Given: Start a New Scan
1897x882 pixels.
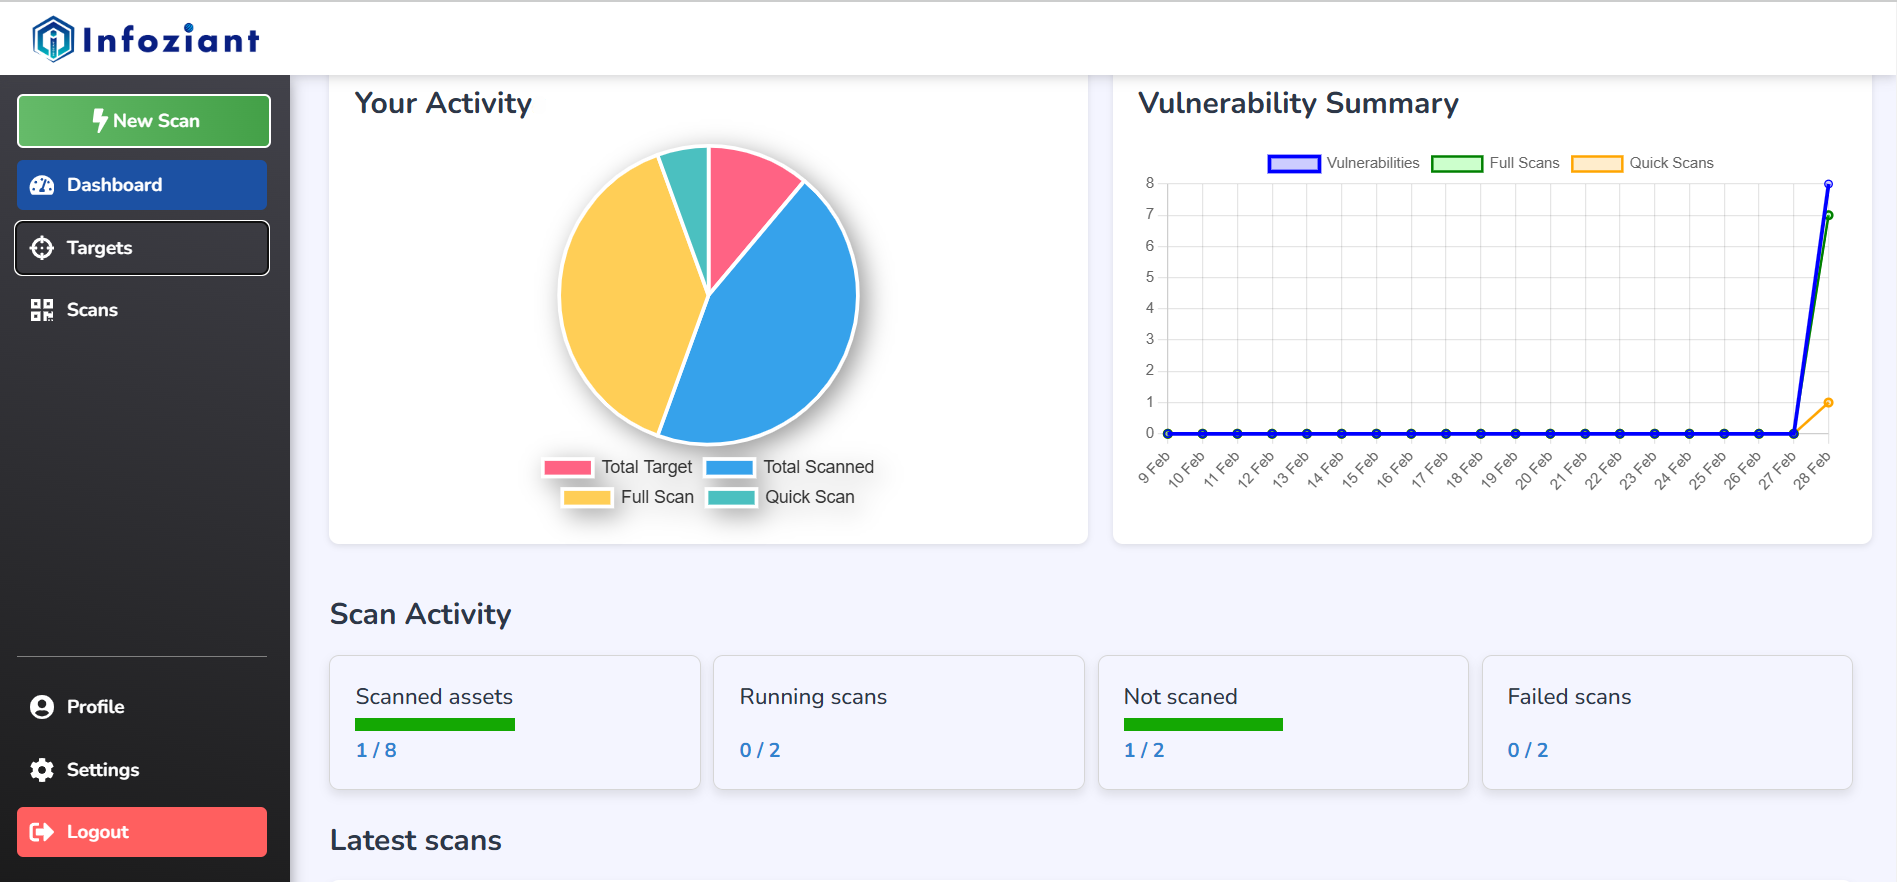Looking at the screenshot, I should pos(144,121).
